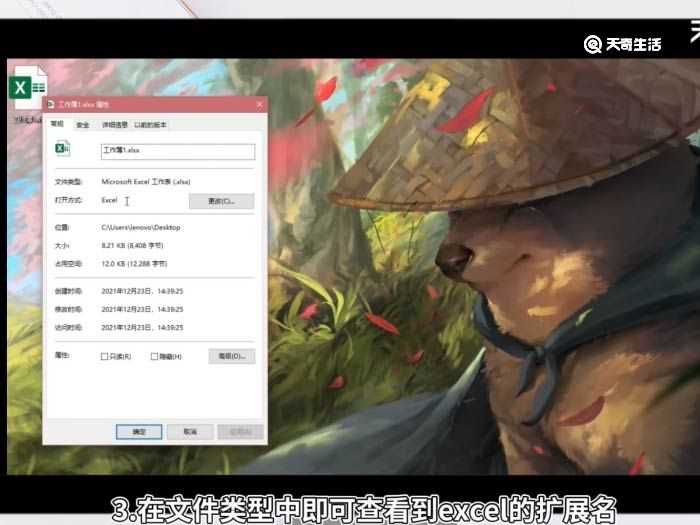
Task: Click the file type value Microsoft Excel 工作表 (.xlsx)
Action: (x=146, y=182)
